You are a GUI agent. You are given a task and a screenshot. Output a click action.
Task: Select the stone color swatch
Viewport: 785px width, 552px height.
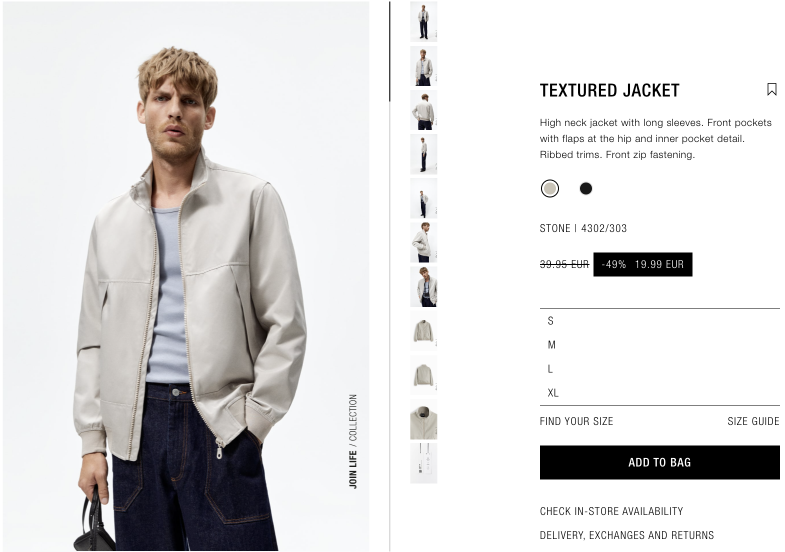point(550,189)
